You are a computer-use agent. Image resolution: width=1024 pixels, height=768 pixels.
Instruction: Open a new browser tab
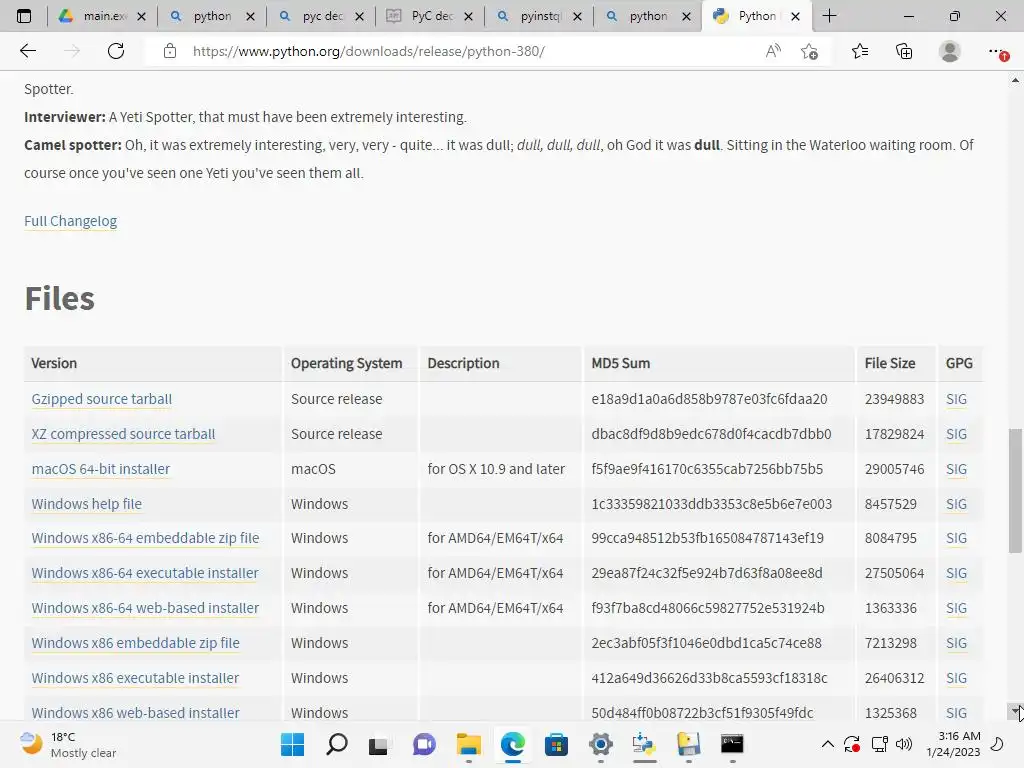tap(829, 16)
